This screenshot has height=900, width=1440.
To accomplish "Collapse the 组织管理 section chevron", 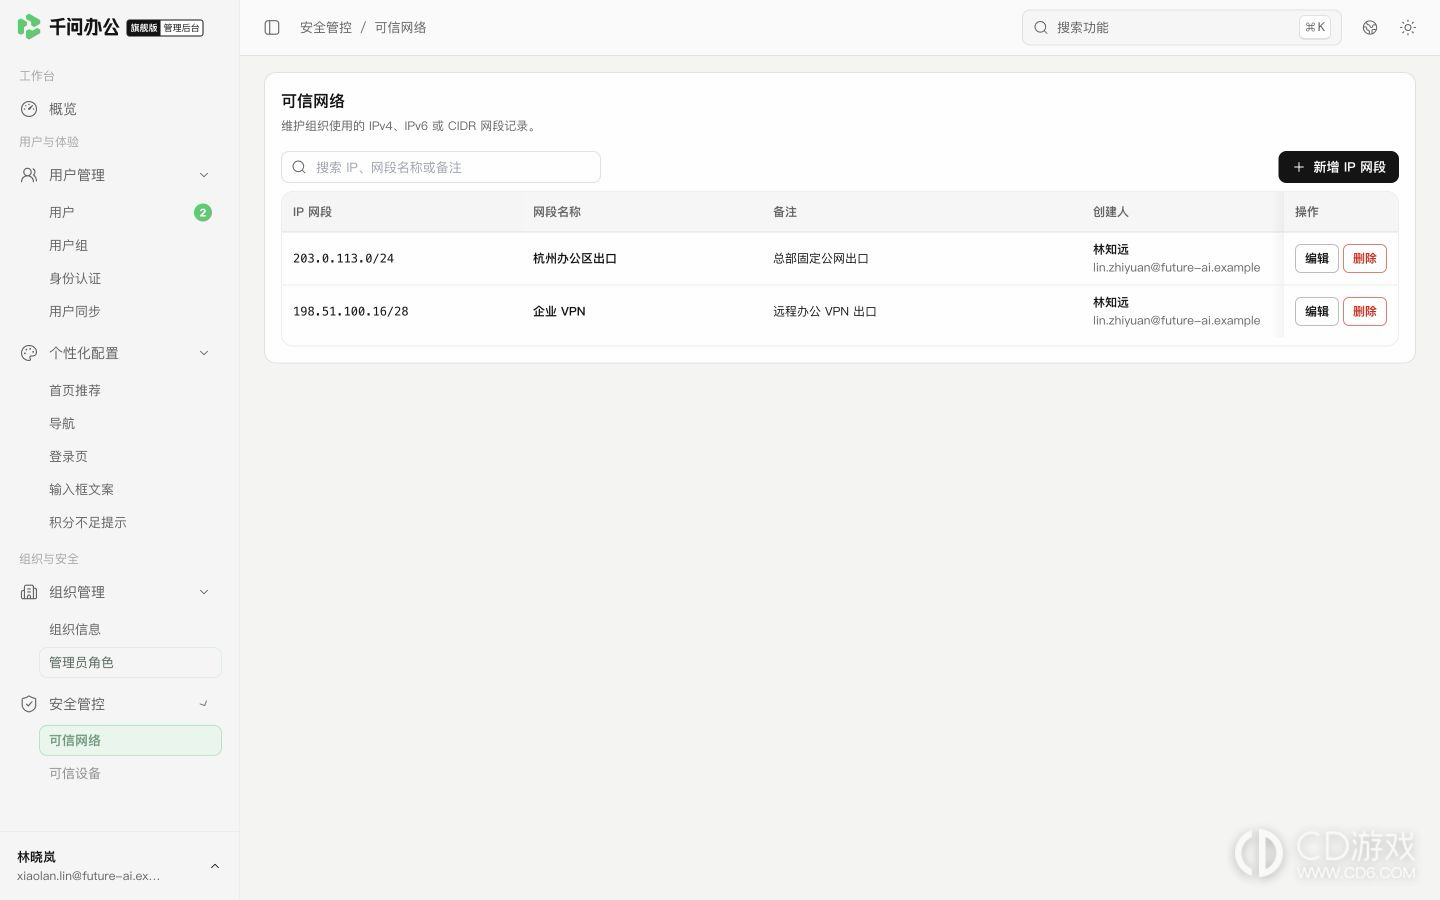I will (204, 592).
